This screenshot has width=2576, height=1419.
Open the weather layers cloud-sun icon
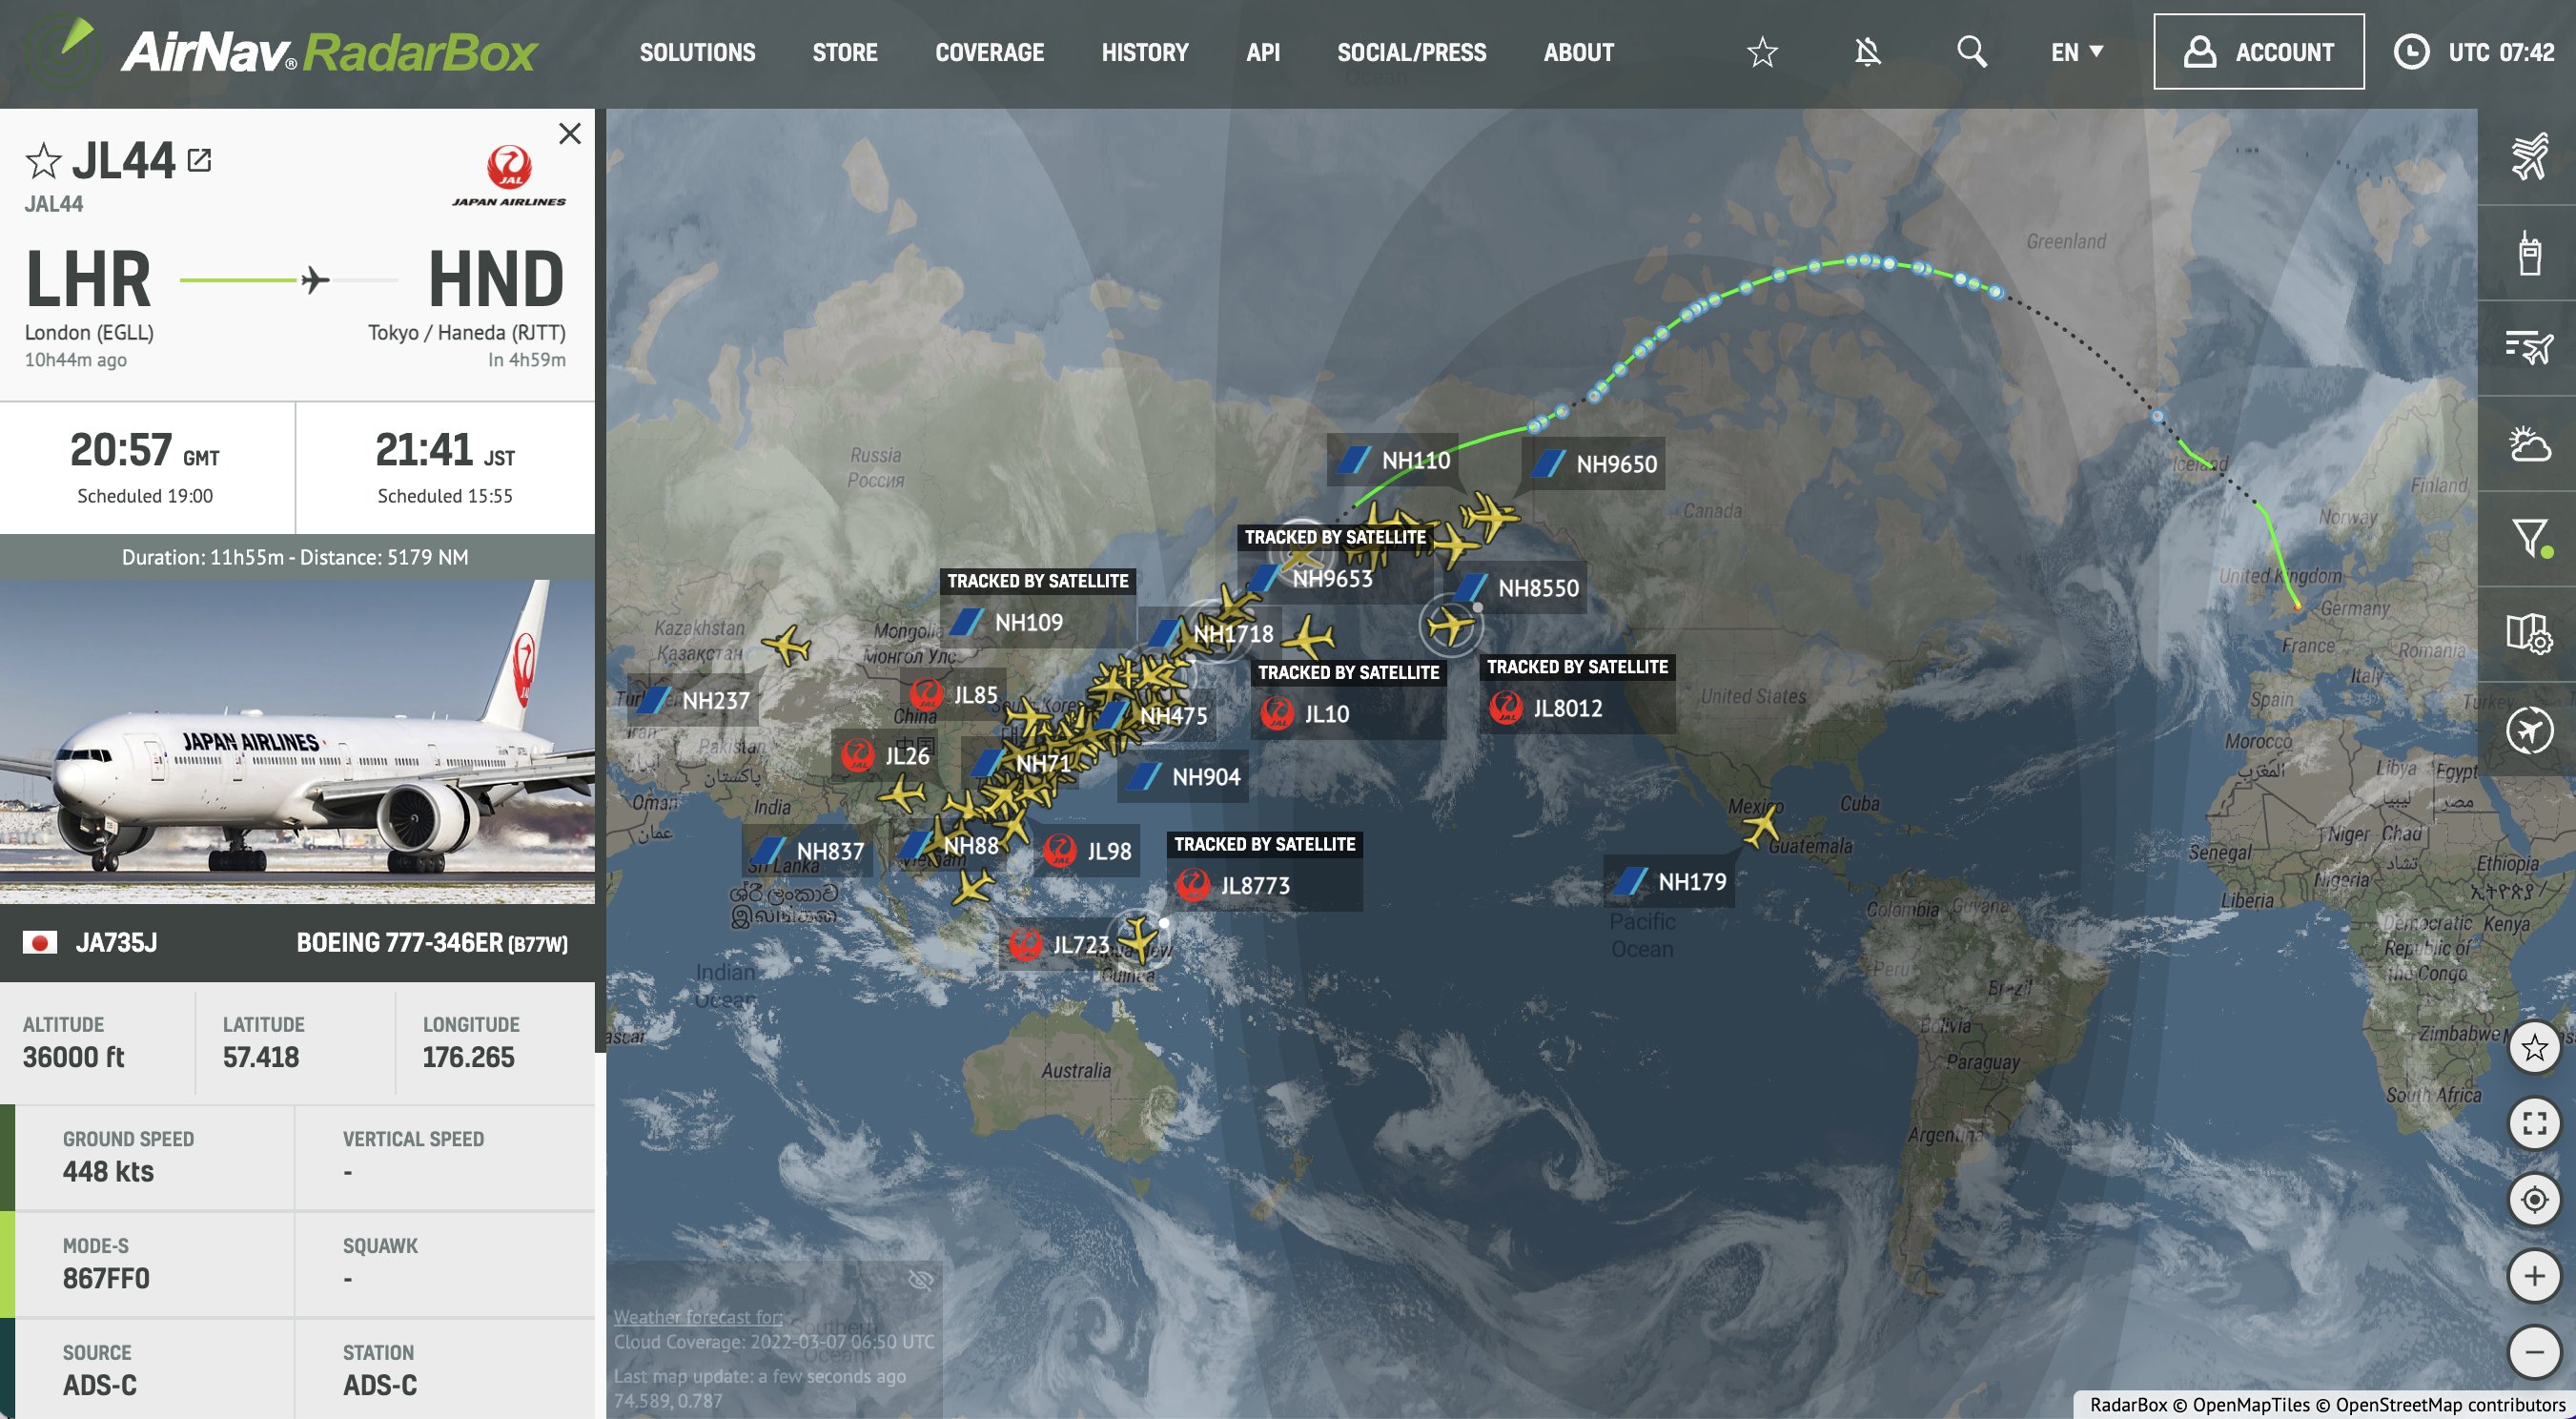tap(2529, 443)
